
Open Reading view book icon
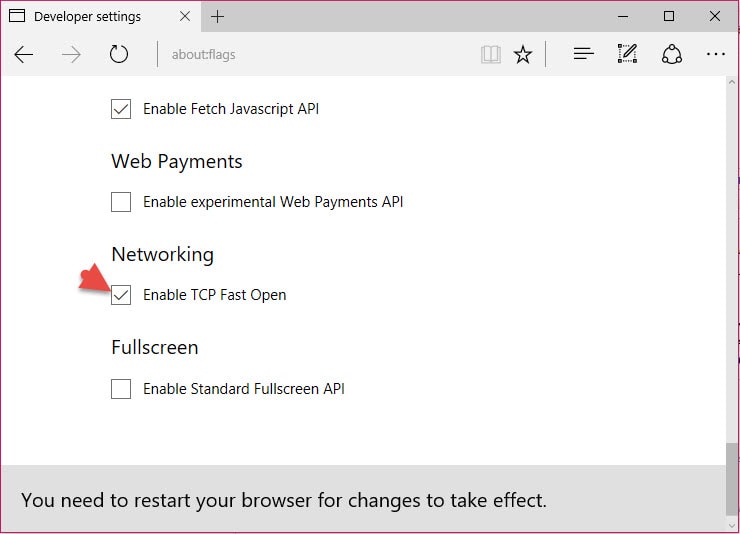click(490, 55)
